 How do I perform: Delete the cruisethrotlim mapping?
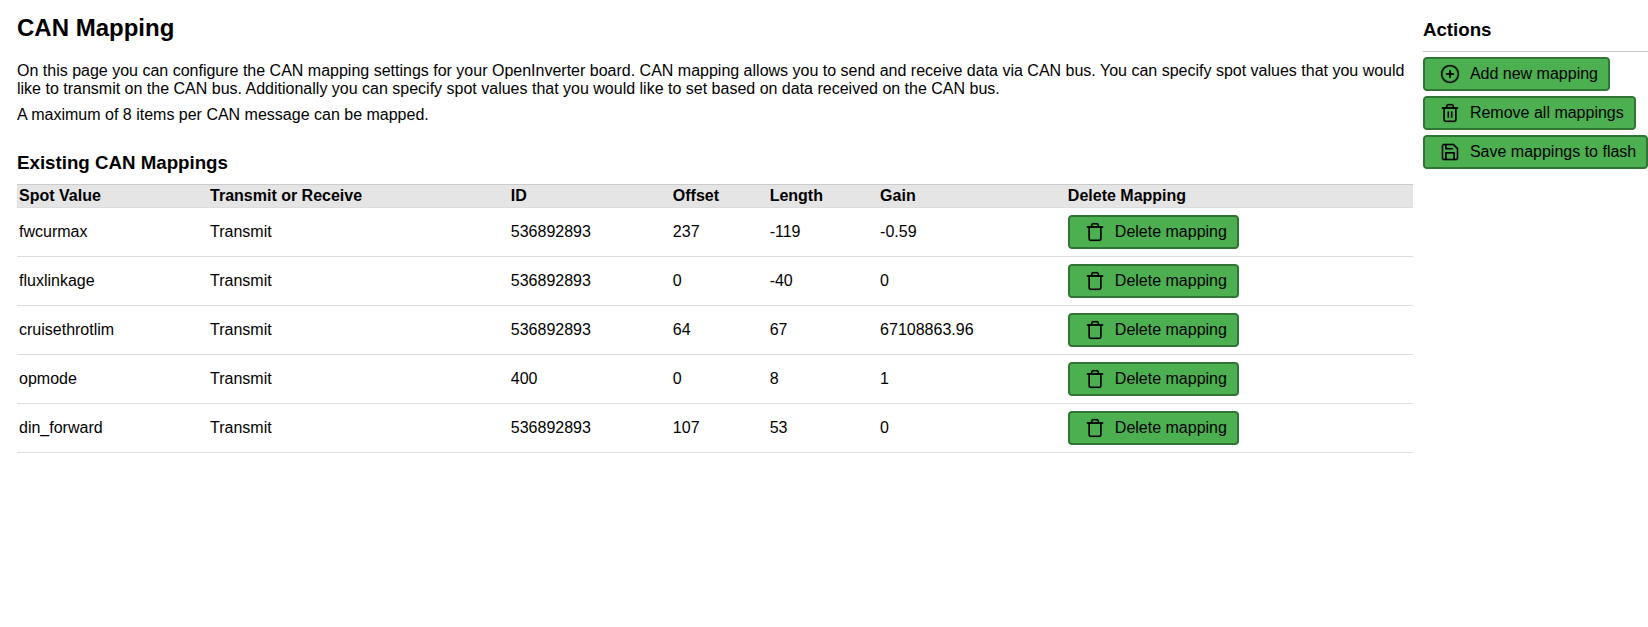click(1153, 330)
